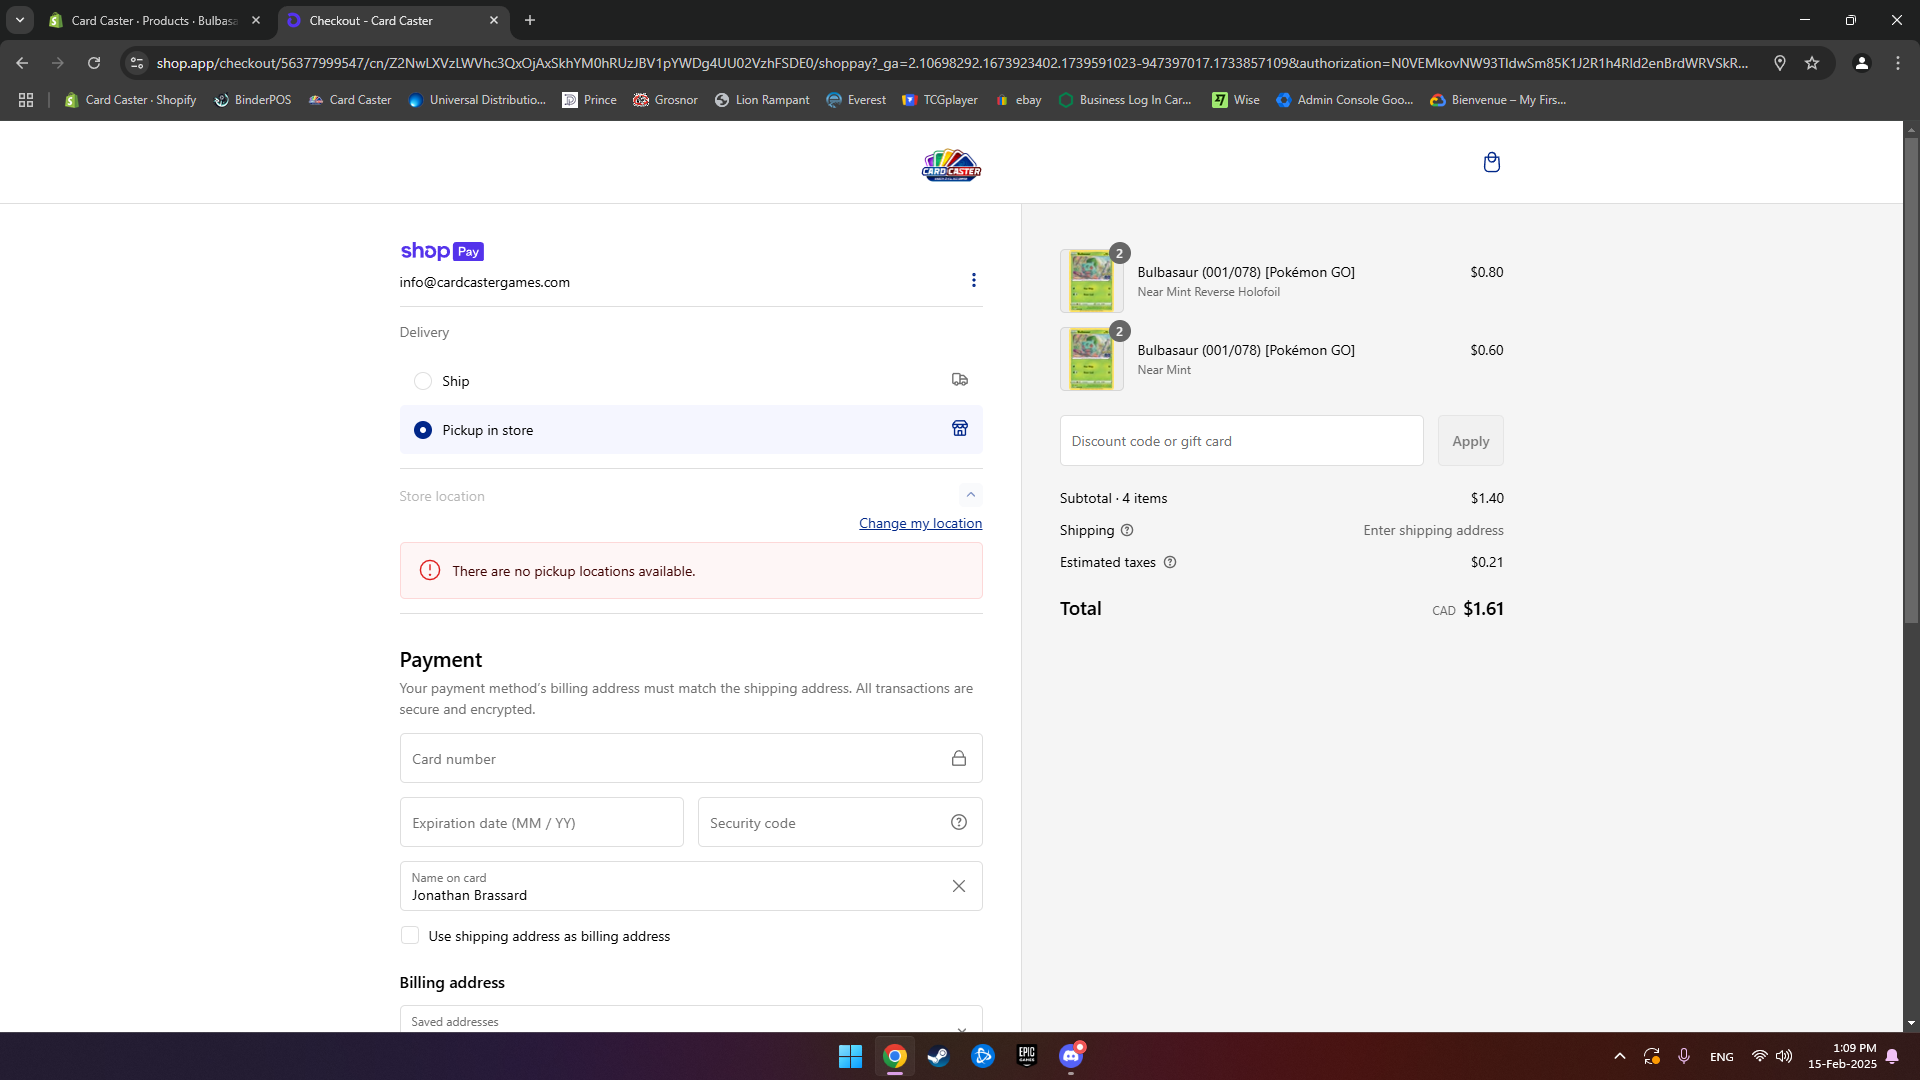Click the Change my location link
The height and width of the screenshot is (1080, 1920).
coord(920,523)
